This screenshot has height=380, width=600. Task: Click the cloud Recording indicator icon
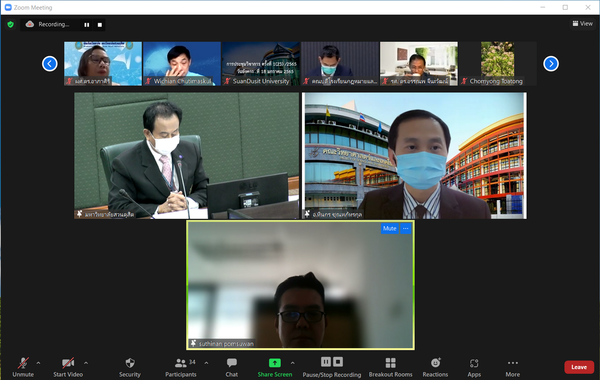pos(29,24)
